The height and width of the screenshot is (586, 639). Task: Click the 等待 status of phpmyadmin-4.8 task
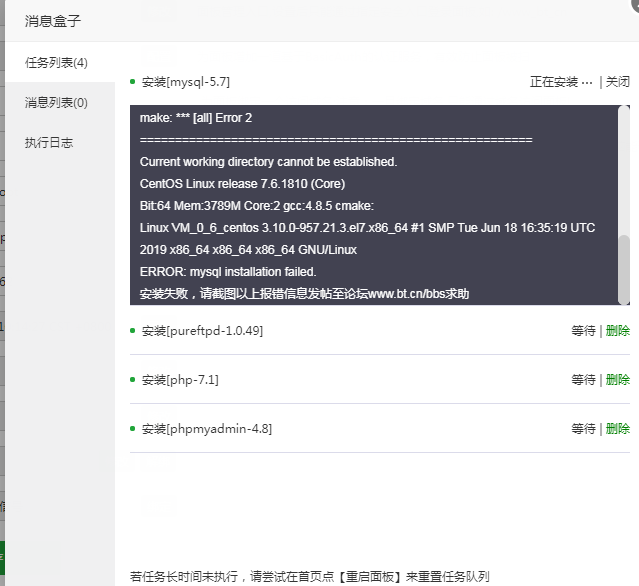coord(583,428)
